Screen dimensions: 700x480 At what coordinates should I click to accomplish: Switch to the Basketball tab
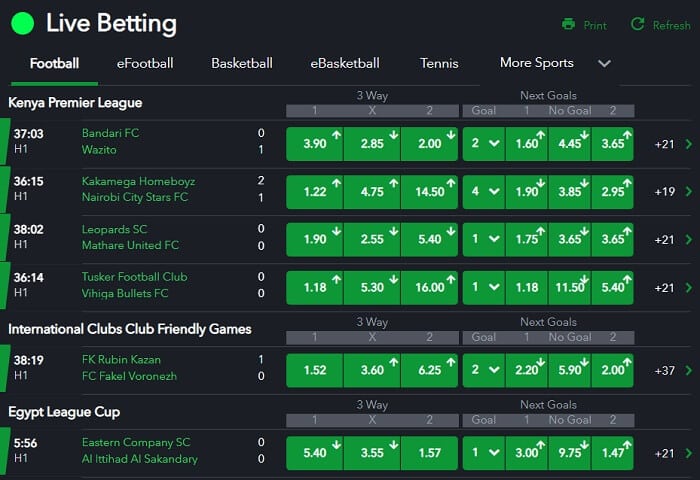242,63
